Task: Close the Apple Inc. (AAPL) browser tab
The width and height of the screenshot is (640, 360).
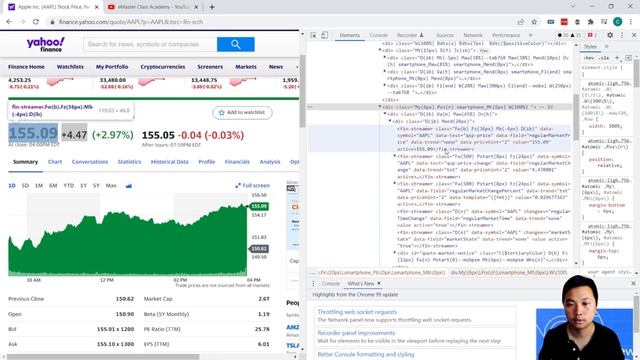Action: (x=97, y=7)
